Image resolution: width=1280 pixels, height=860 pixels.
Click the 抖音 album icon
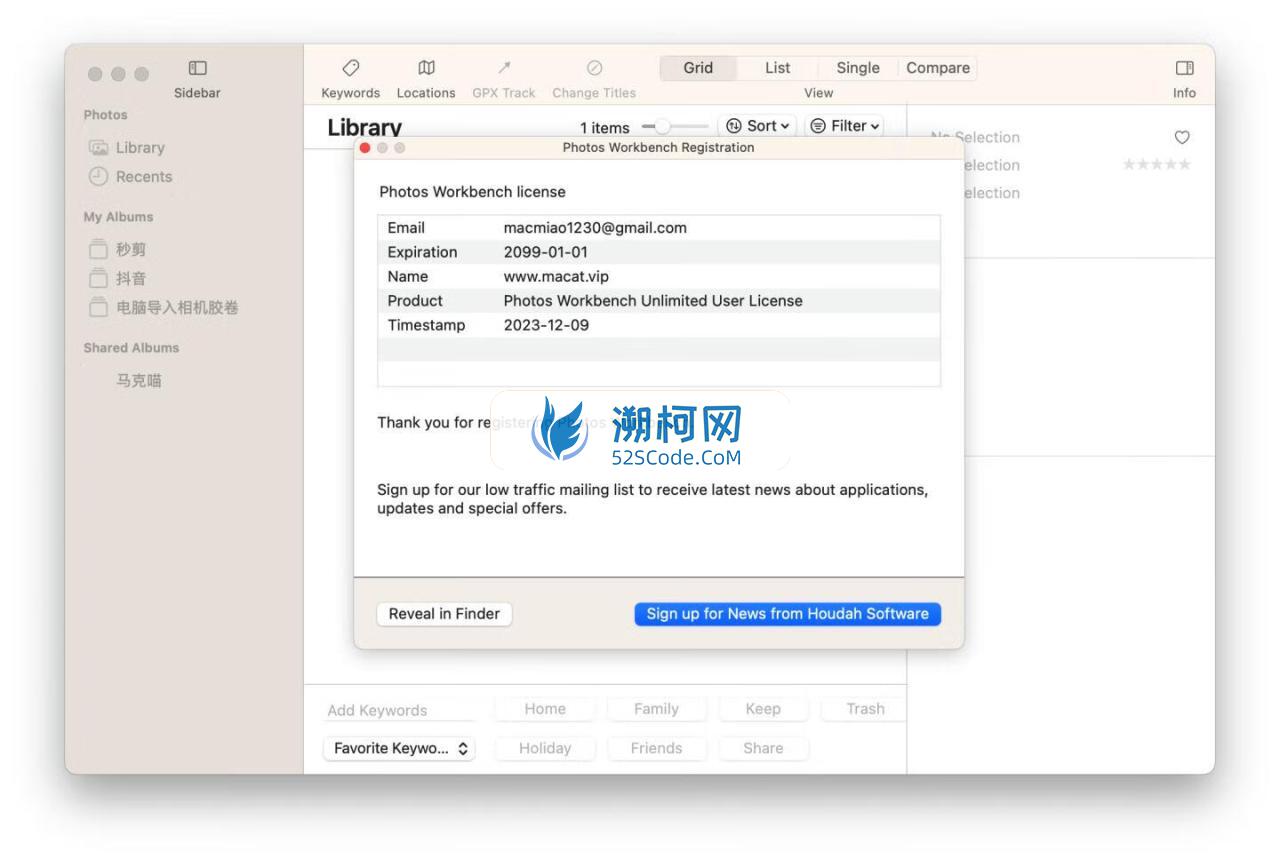coord(98,278)
